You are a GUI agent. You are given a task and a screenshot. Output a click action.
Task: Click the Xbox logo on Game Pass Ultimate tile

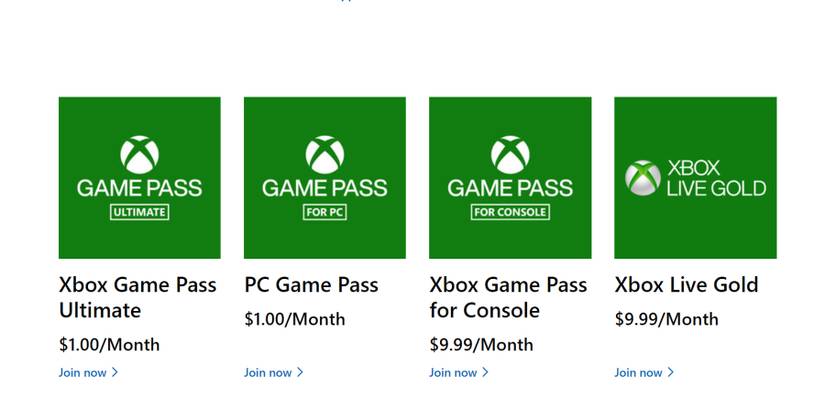[x=139, y=155]
